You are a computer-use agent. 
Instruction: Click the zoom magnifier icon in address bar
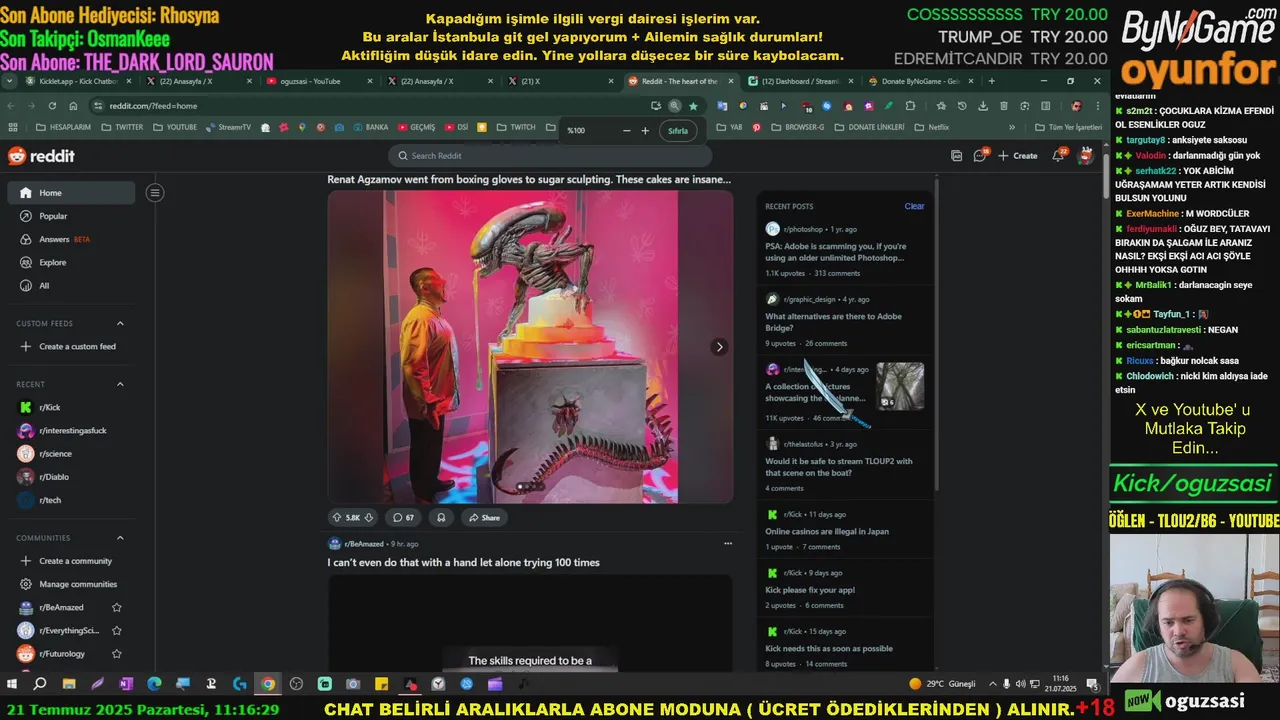(675, 105)
